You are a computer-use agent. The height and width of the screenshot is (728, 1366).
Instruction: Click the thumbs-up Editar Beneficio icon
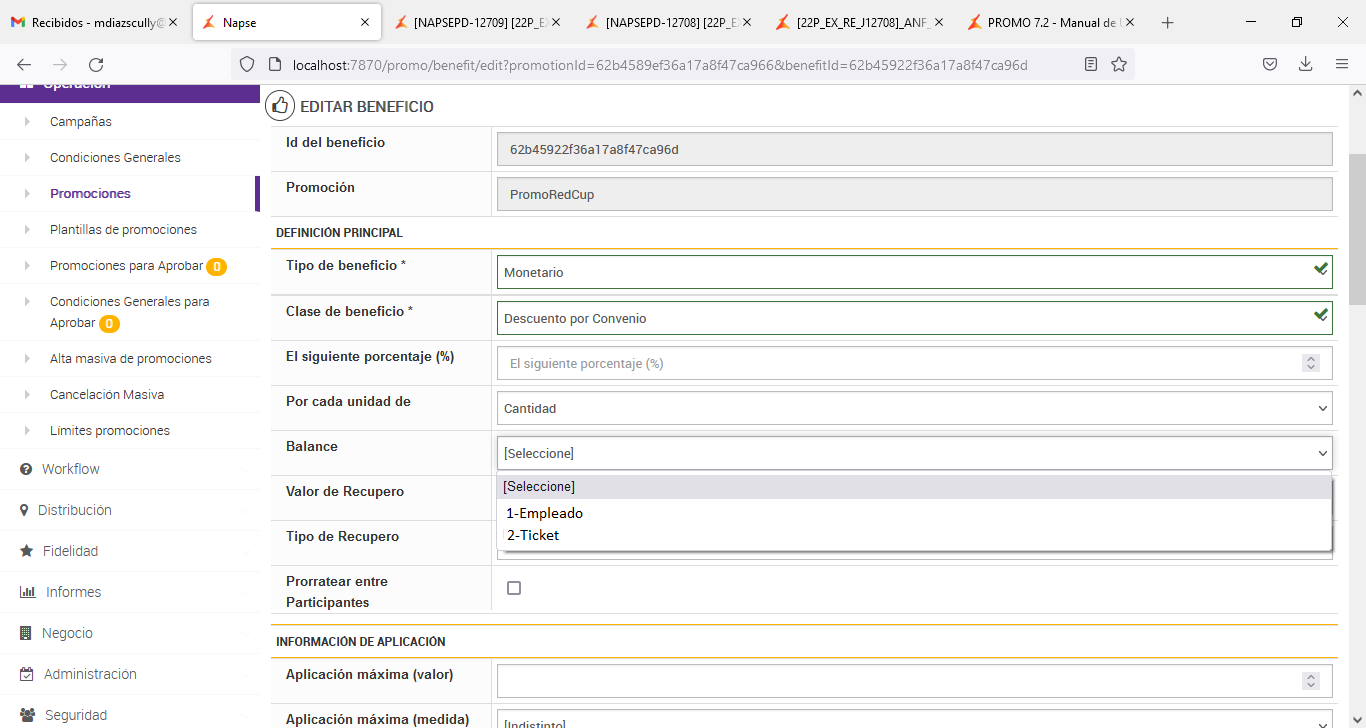[280, 106]
